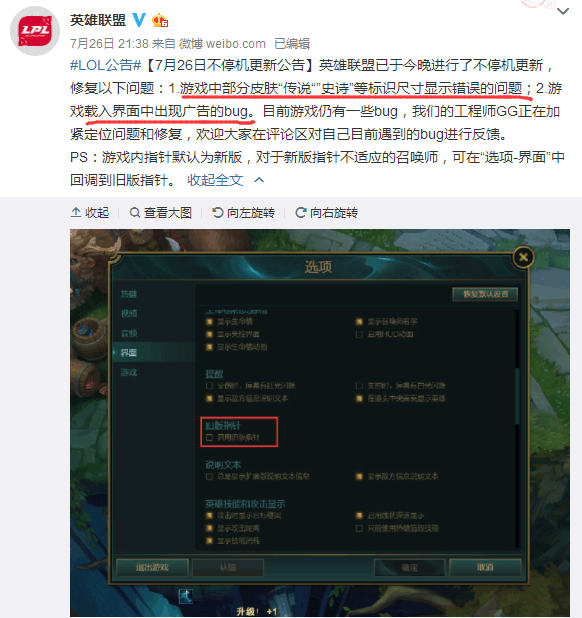Click the crown membership badge icon

pyautogui.click(x=160, y=20)
